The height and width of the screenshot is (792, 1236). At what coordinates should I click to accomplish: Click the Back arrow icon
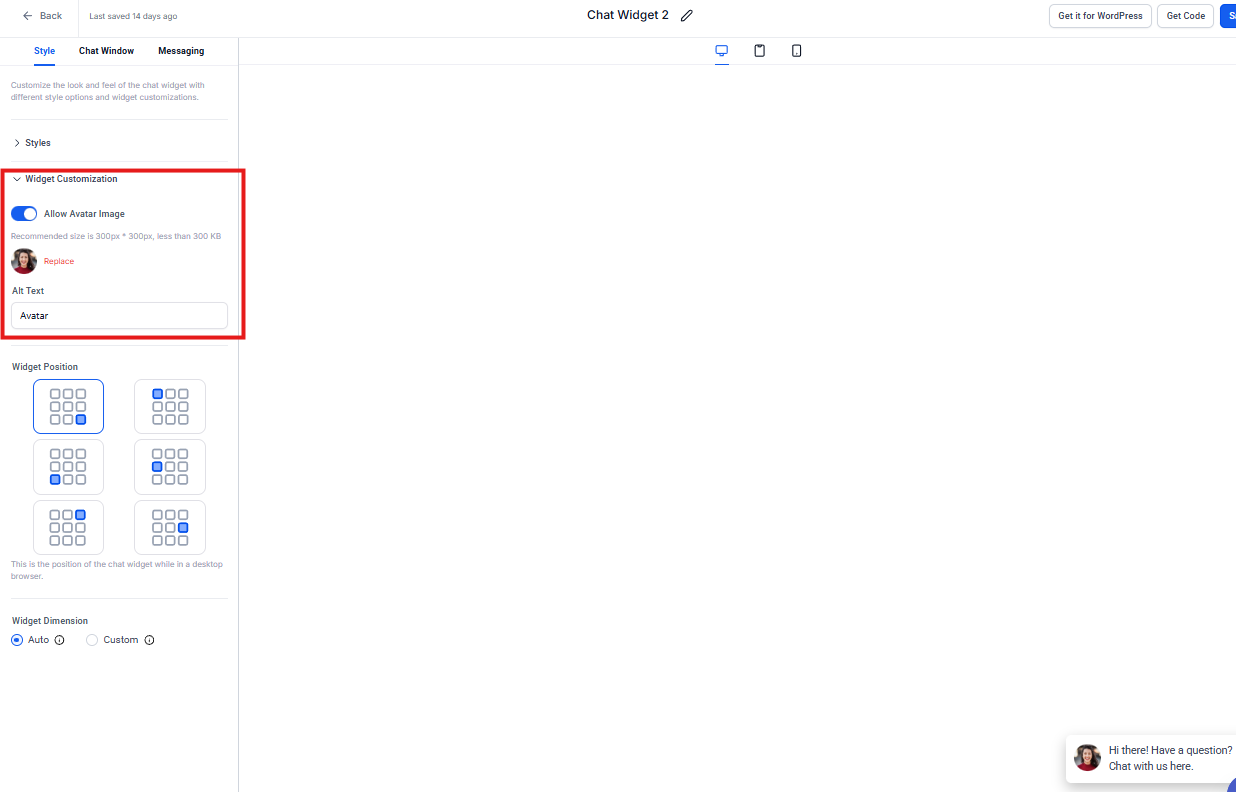28,16
